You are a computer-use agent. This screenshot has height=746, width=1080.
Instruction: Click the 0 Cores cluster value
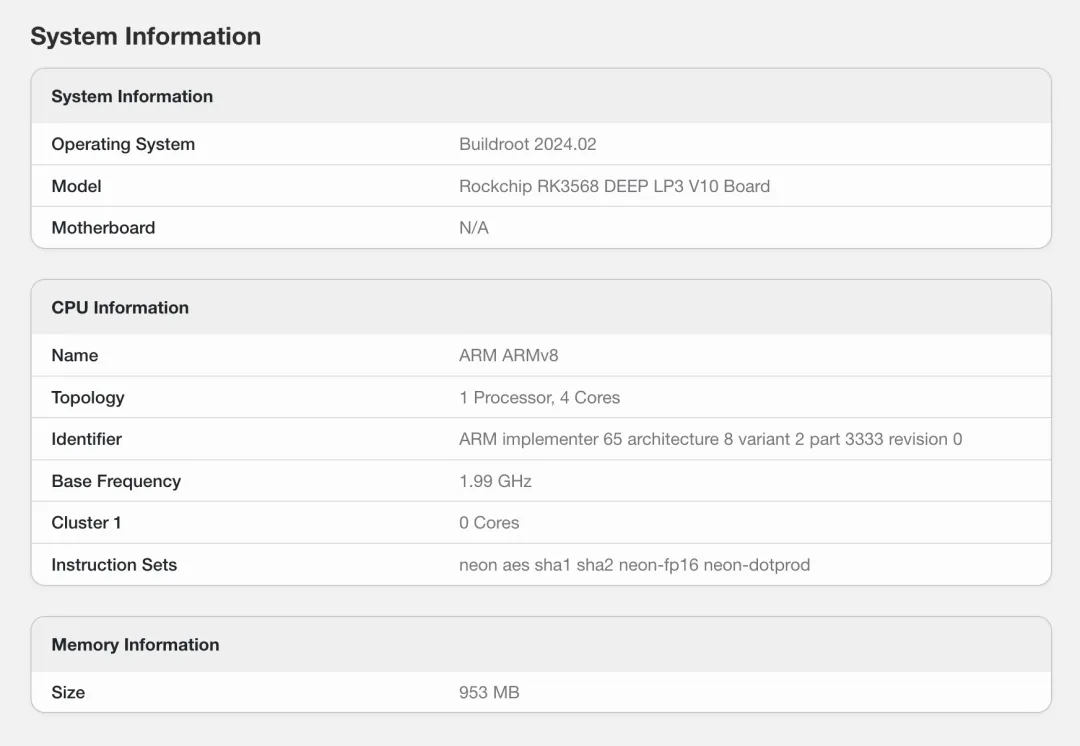489,523
